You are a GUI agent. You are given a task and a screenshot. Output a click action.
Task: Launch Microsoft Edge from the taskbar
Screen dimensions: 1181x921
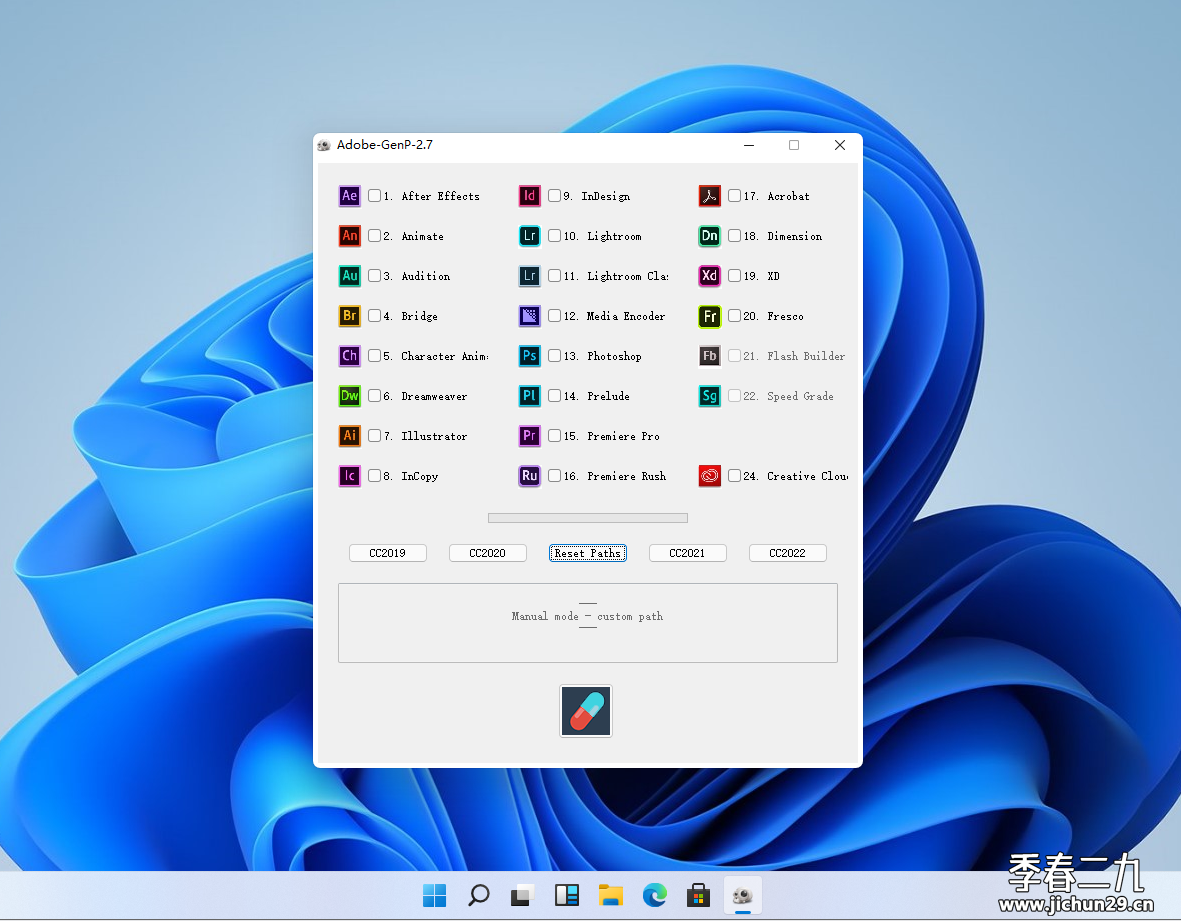(655, 895)
